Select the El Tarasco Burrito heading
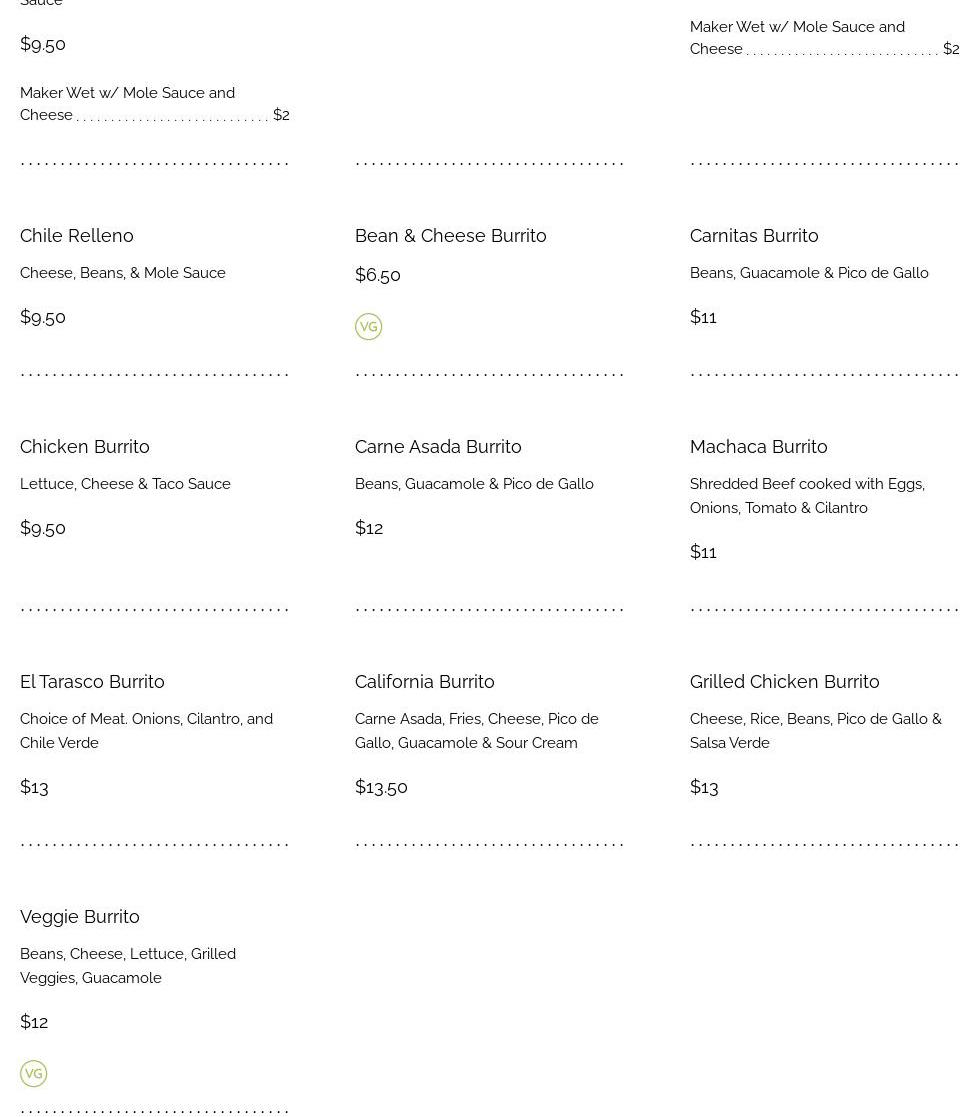965x1117 pixels. 92,682
